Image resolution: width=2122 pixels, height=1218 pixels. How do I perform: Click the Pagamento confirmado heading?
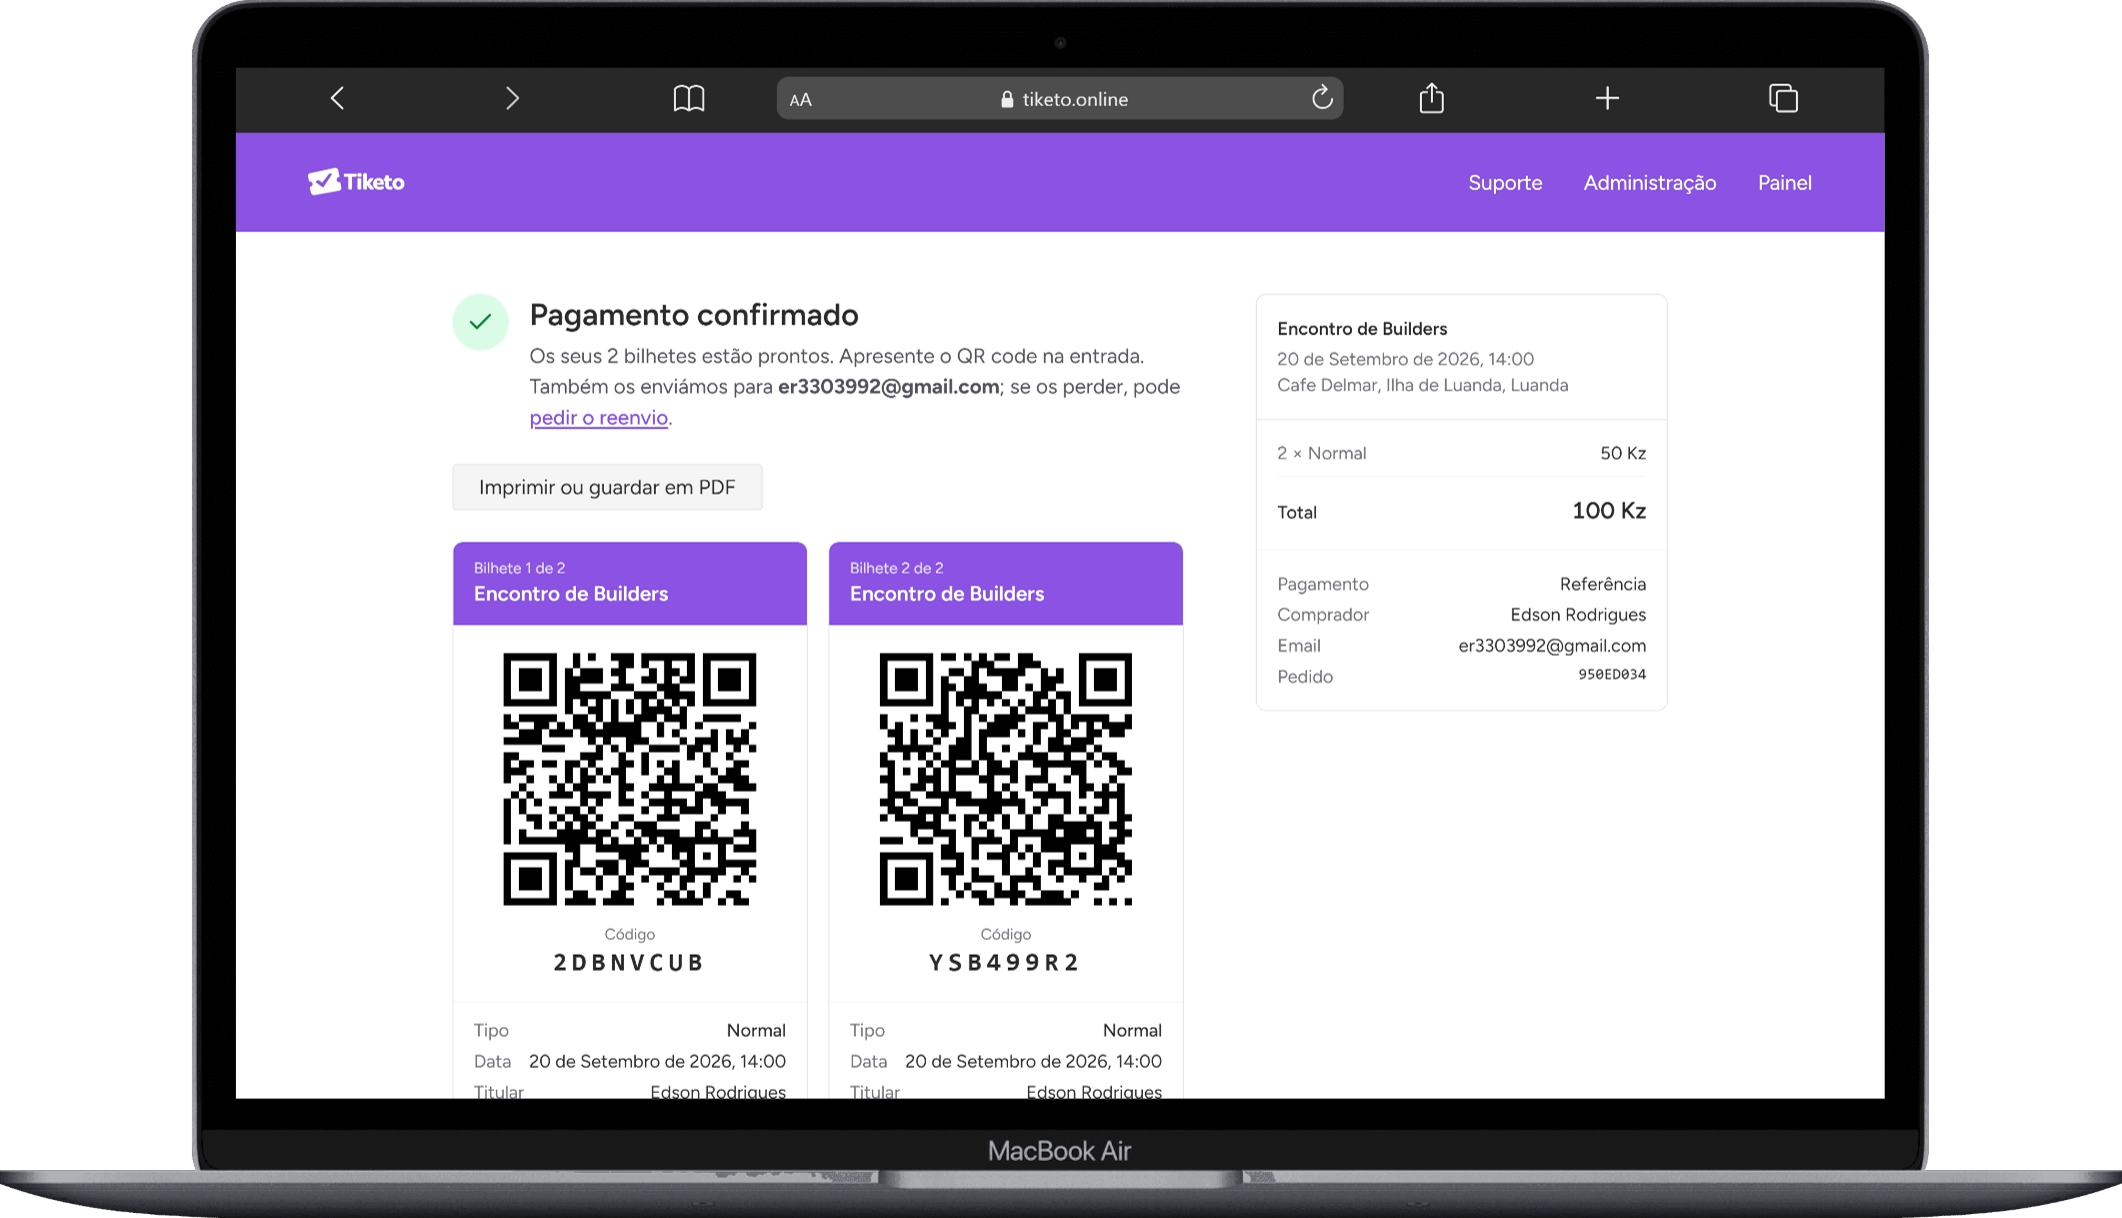pyautogui.click(x=694, y=315)
